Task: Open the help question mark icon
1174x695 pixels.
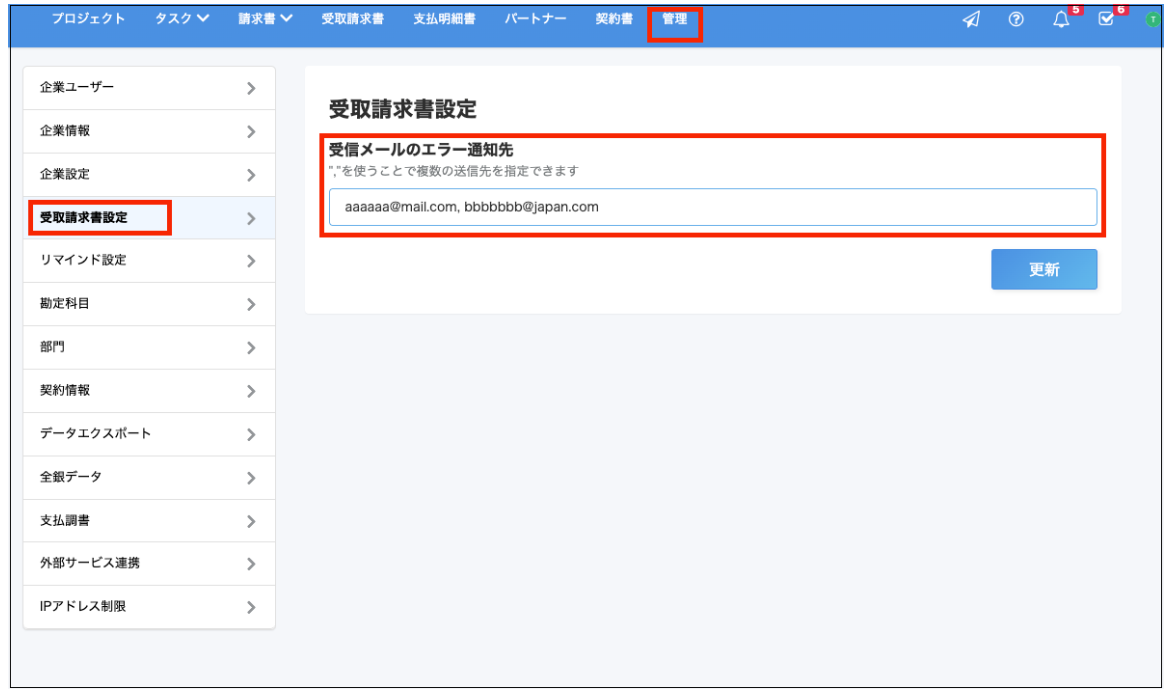Action: [1015, 19]
